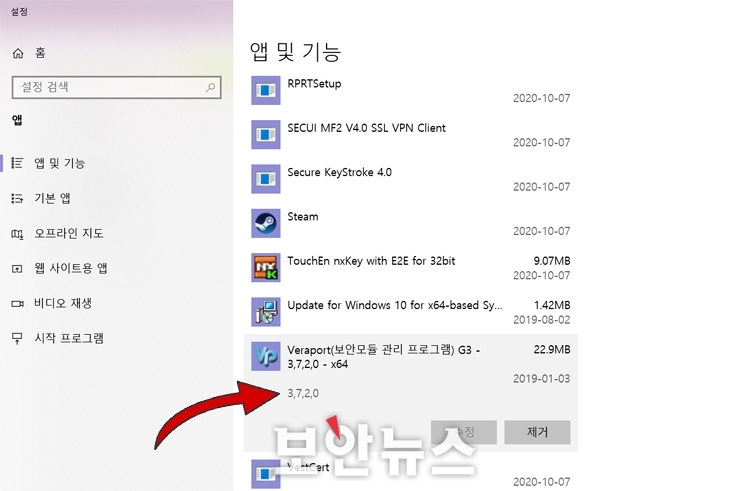The width and height of the screenshot is (750, 491).
Task: Select Secure KeyStroke 4.0 entry
Action: pos(339,173)
